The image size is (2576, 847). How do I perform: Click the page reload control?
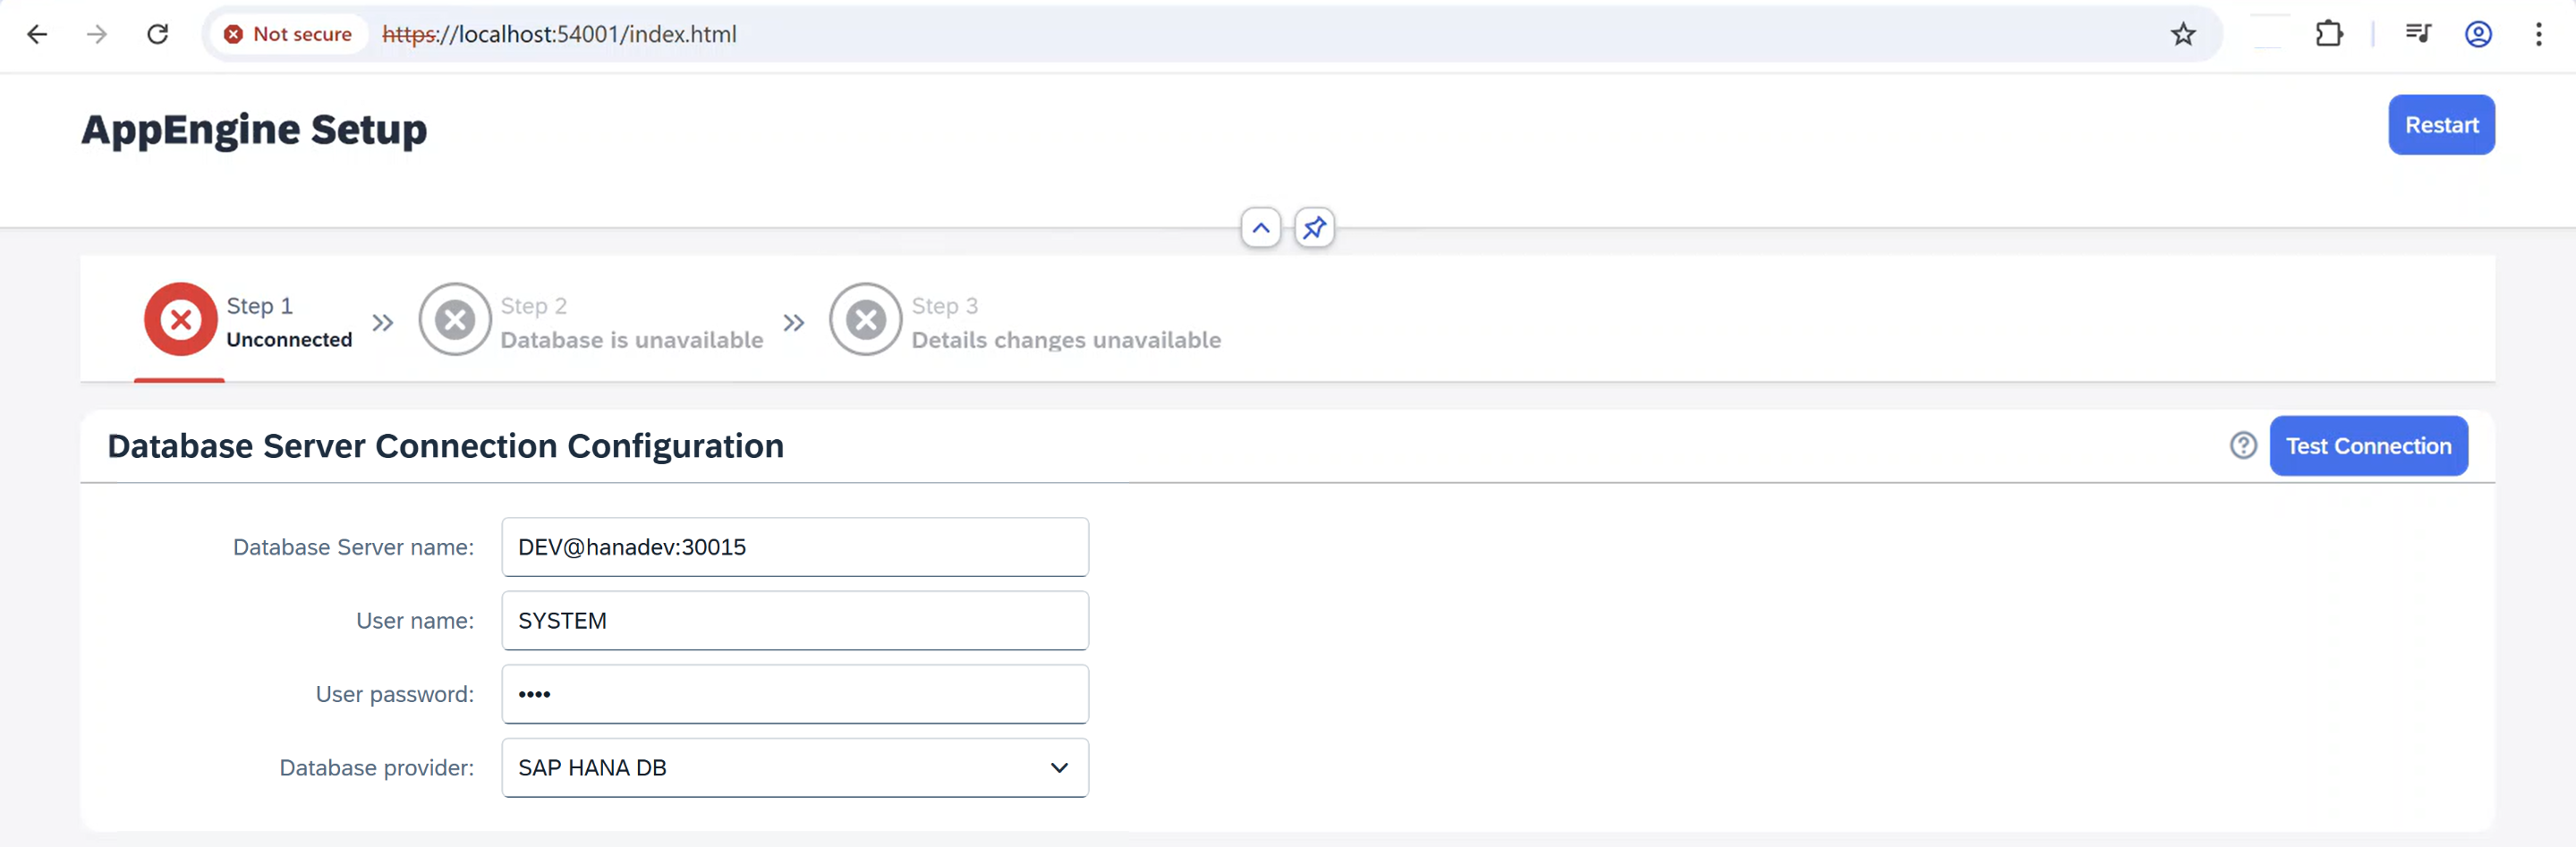coord(158,33)
